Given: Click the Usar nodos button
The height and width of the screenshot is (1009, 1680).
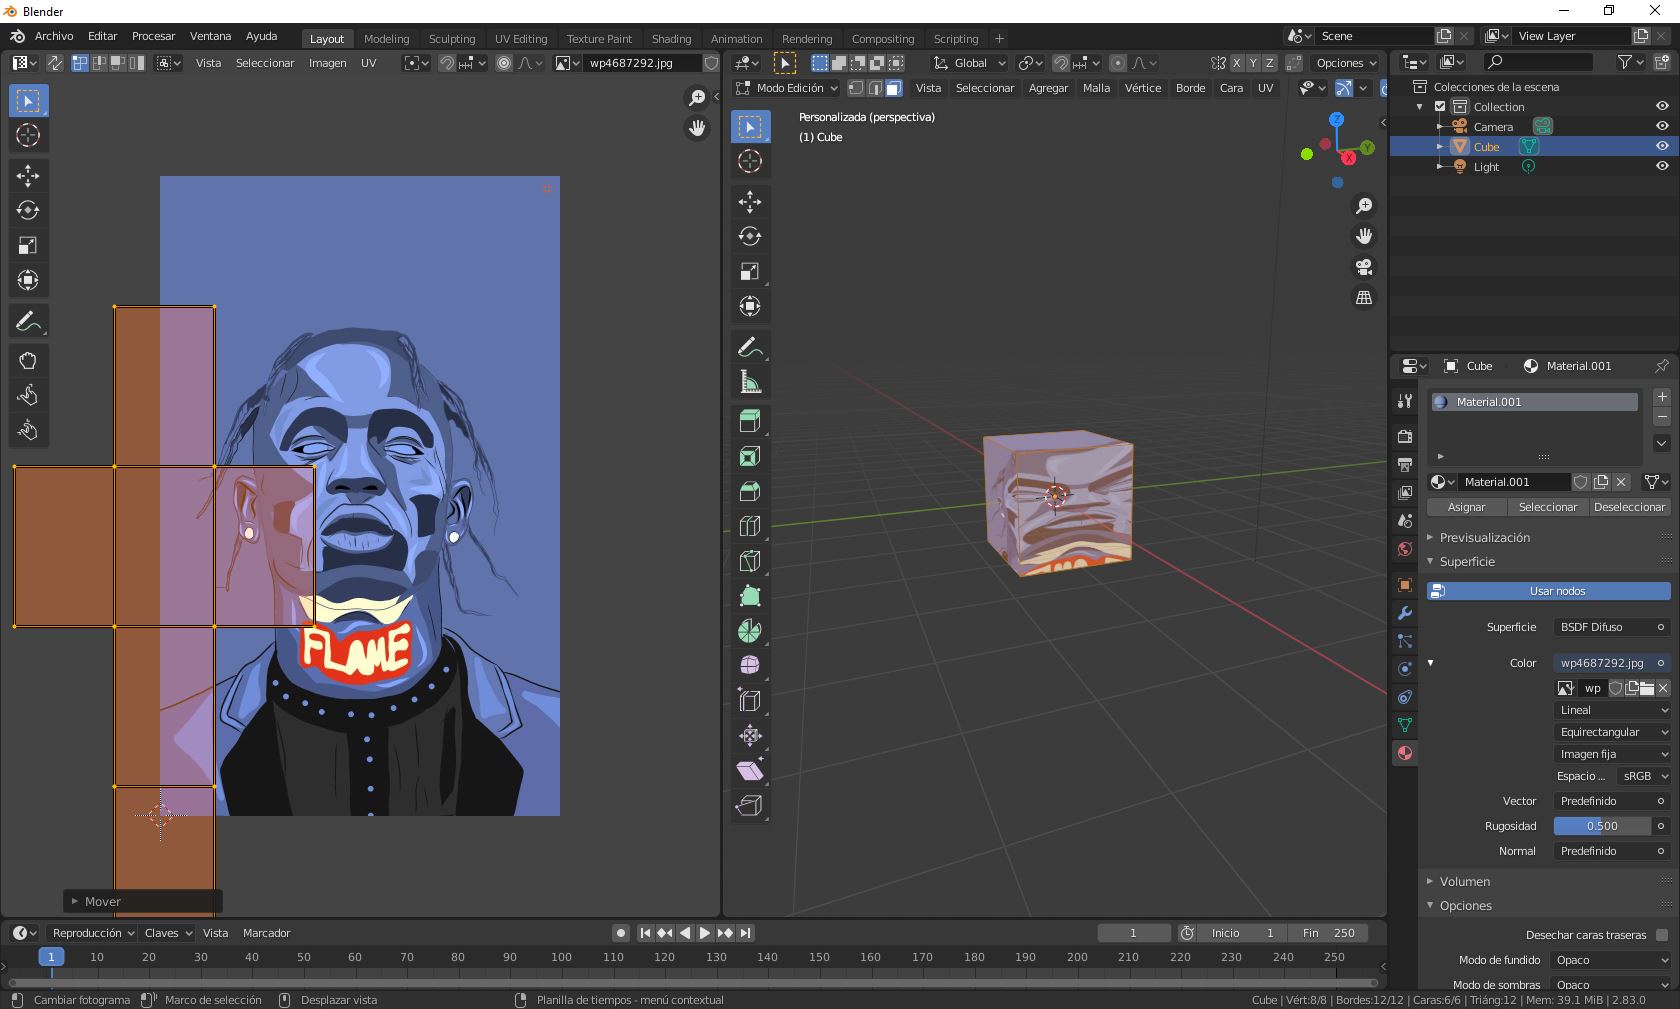Looking at the screenshot, I should (x=1549, y=591).
